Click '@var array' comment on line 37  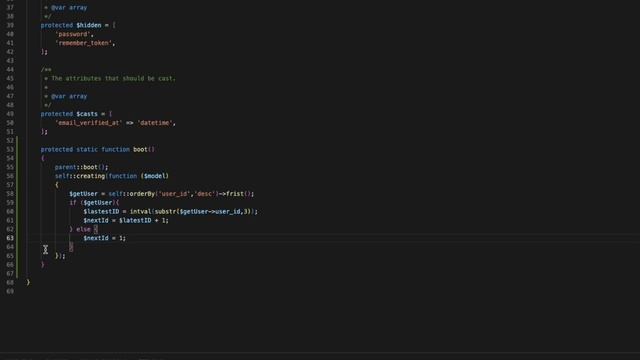(x=69, y=7)
